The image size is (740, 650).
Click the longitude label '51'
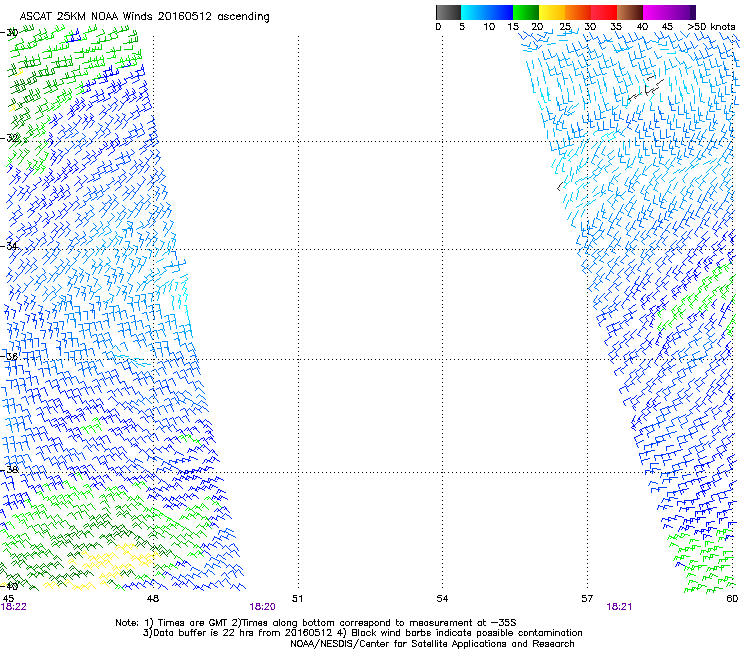click(297, 599)
